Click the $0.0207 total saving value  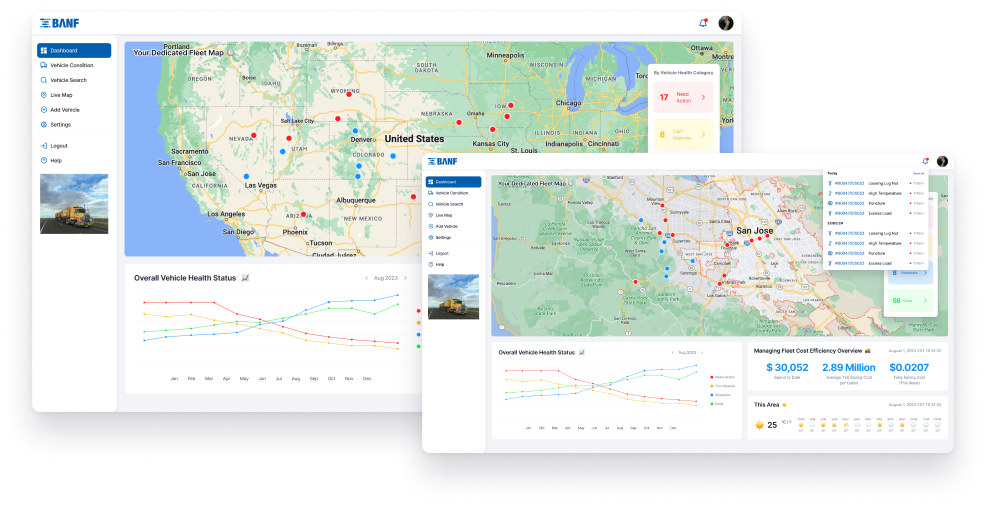(909, 367)
